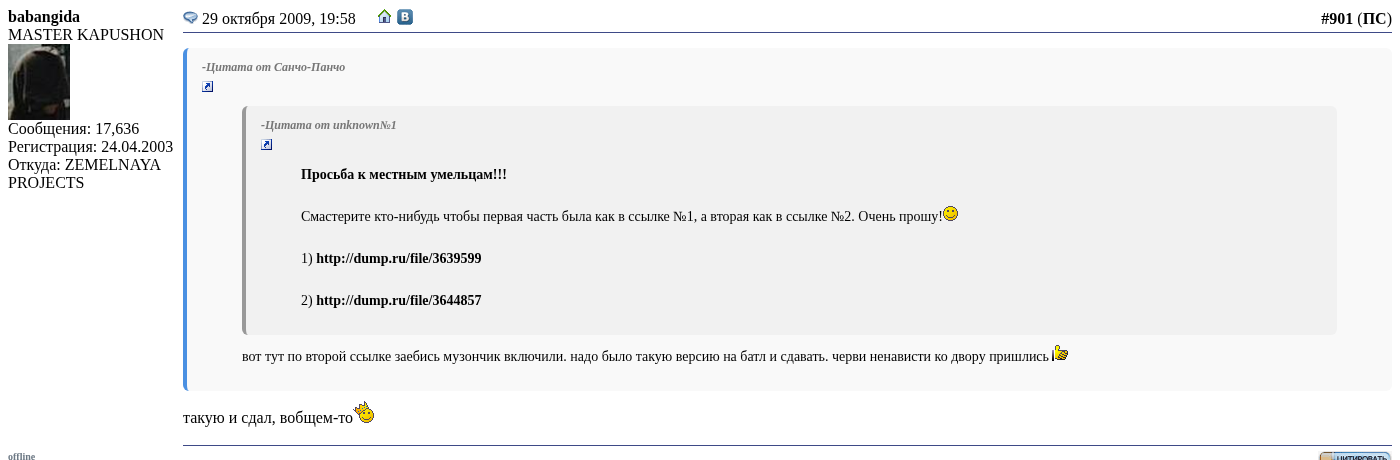This screenshot has width=1400, height=460.
Task: Click the 'Цитата от Санчо-Панчо' header
Action: [273, 67]
